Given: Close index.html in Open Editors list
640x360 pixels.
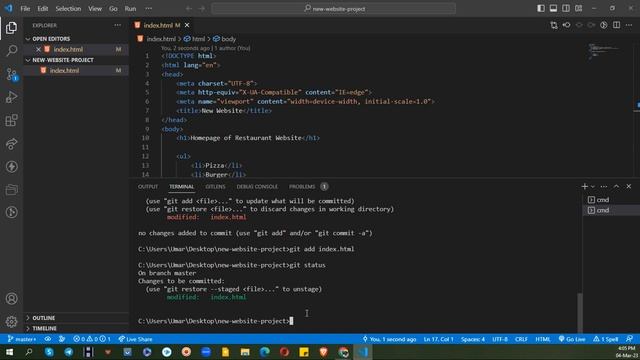Looking at the screenshot, I should tap(38, 49).
